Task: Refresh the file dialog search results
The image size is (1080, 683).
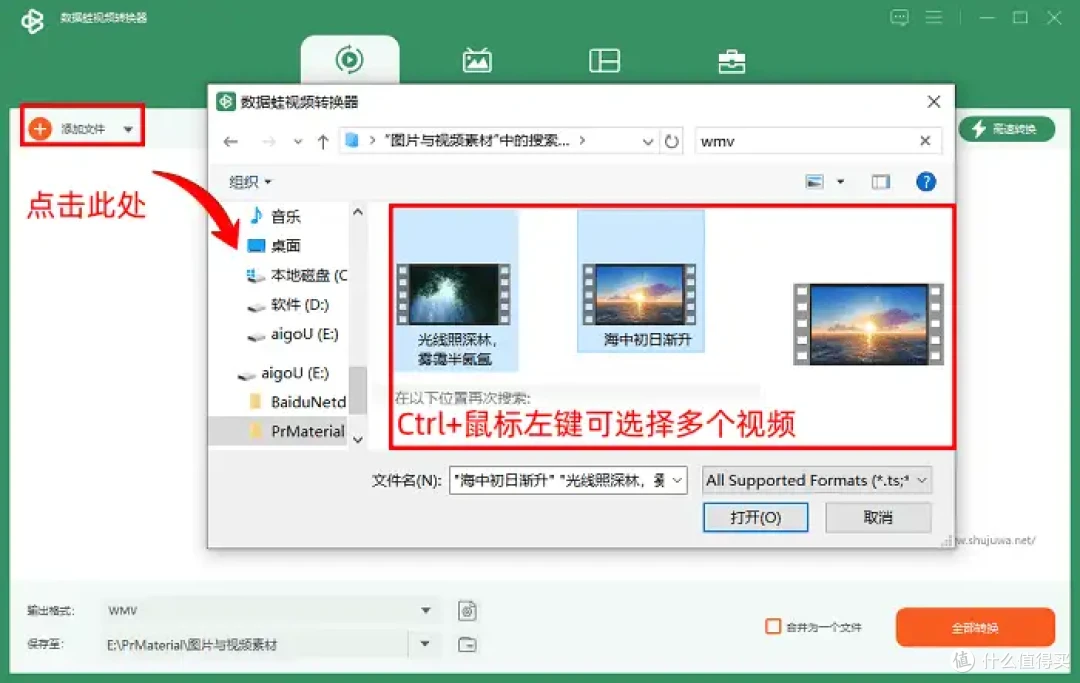Action: tap(672, 141)
